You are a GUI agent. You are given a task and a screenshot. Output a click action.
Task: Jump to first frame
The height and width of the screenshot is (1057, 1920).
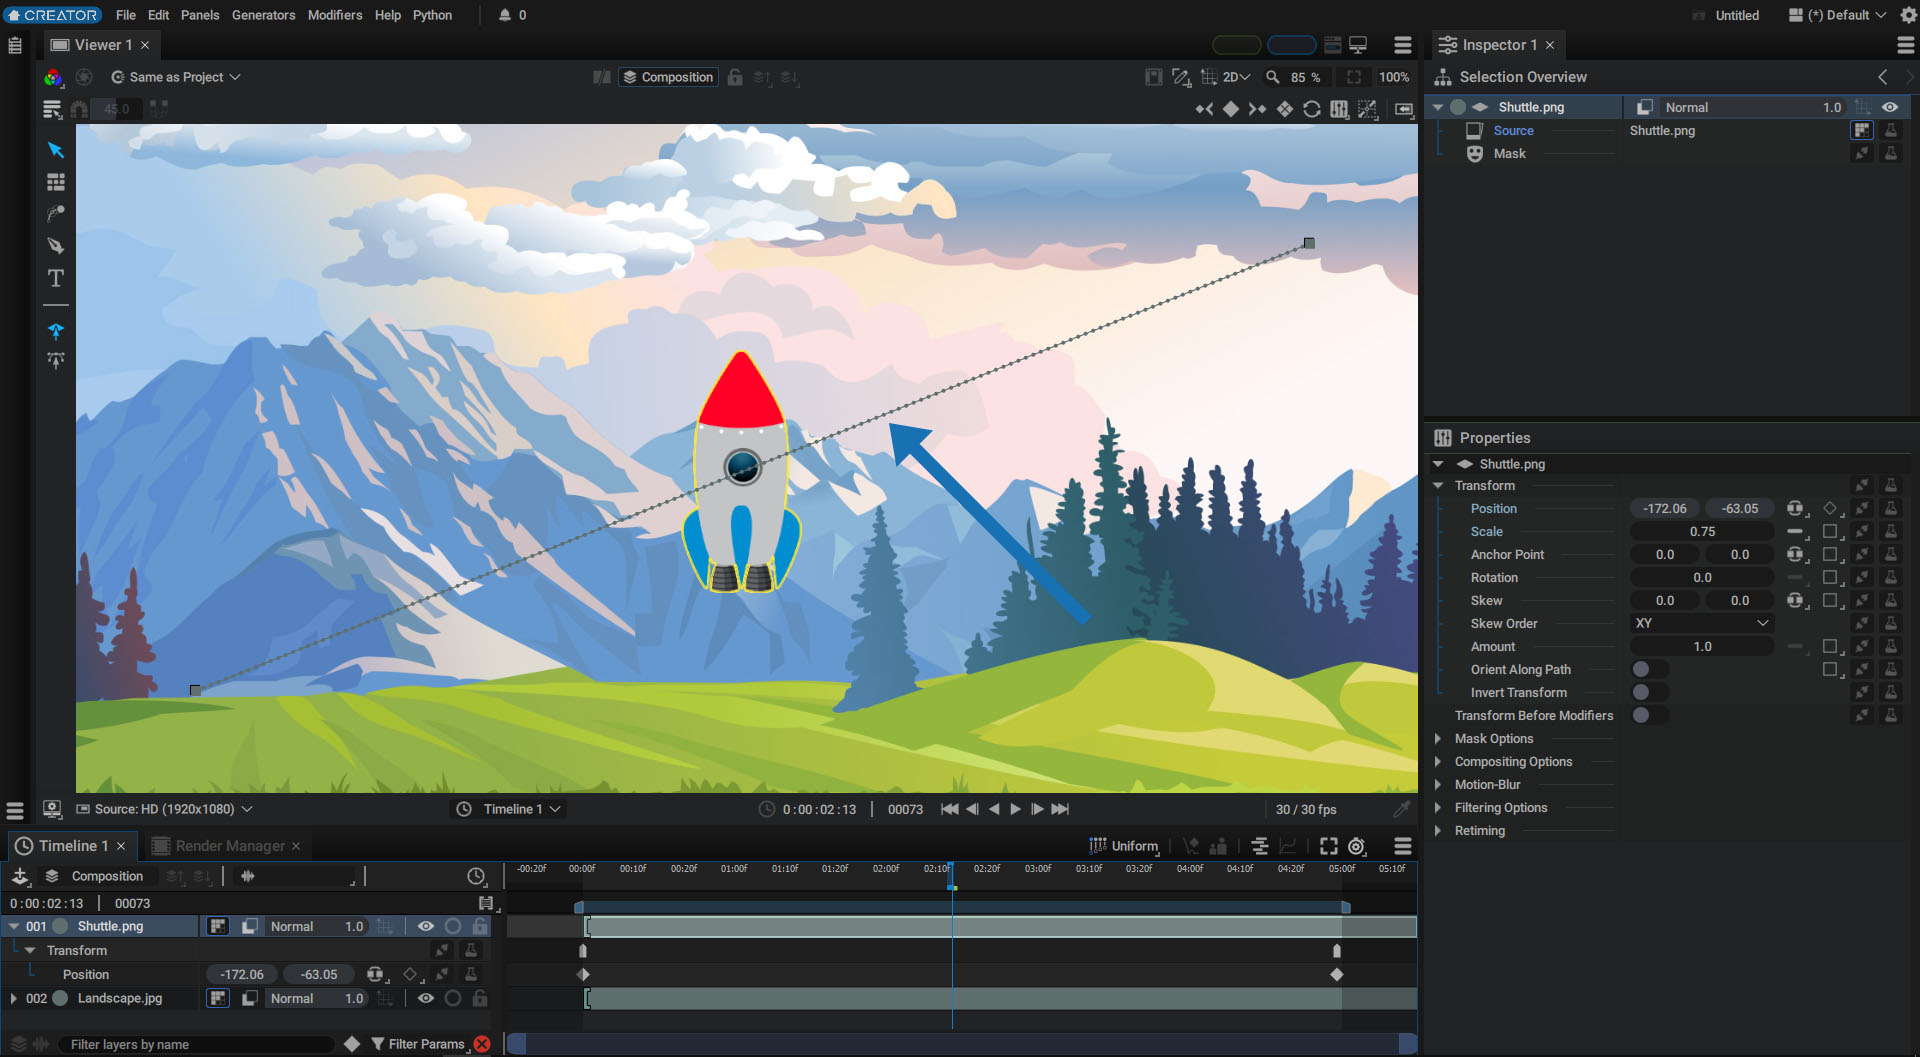pyautogui.click(x=950, y=809)
